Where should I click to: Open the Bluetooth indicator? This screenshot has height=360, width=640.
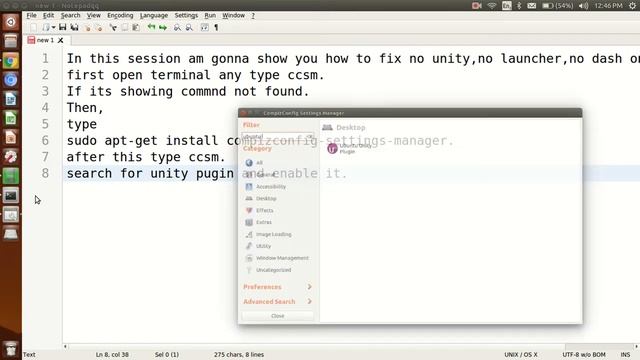[519, 5]
